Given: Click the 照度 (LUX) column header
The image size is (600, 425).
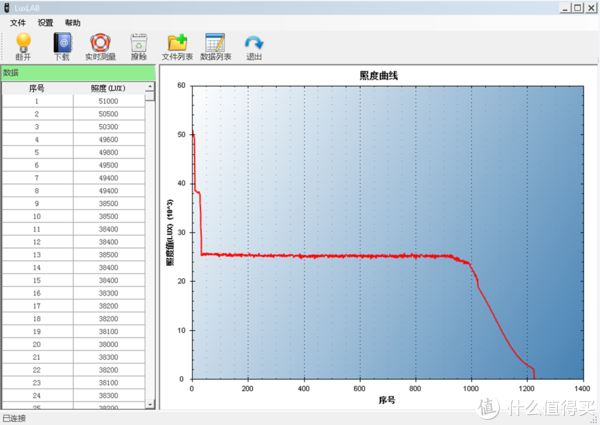Looking at the screenshot, I should click(x=108, y=88).
